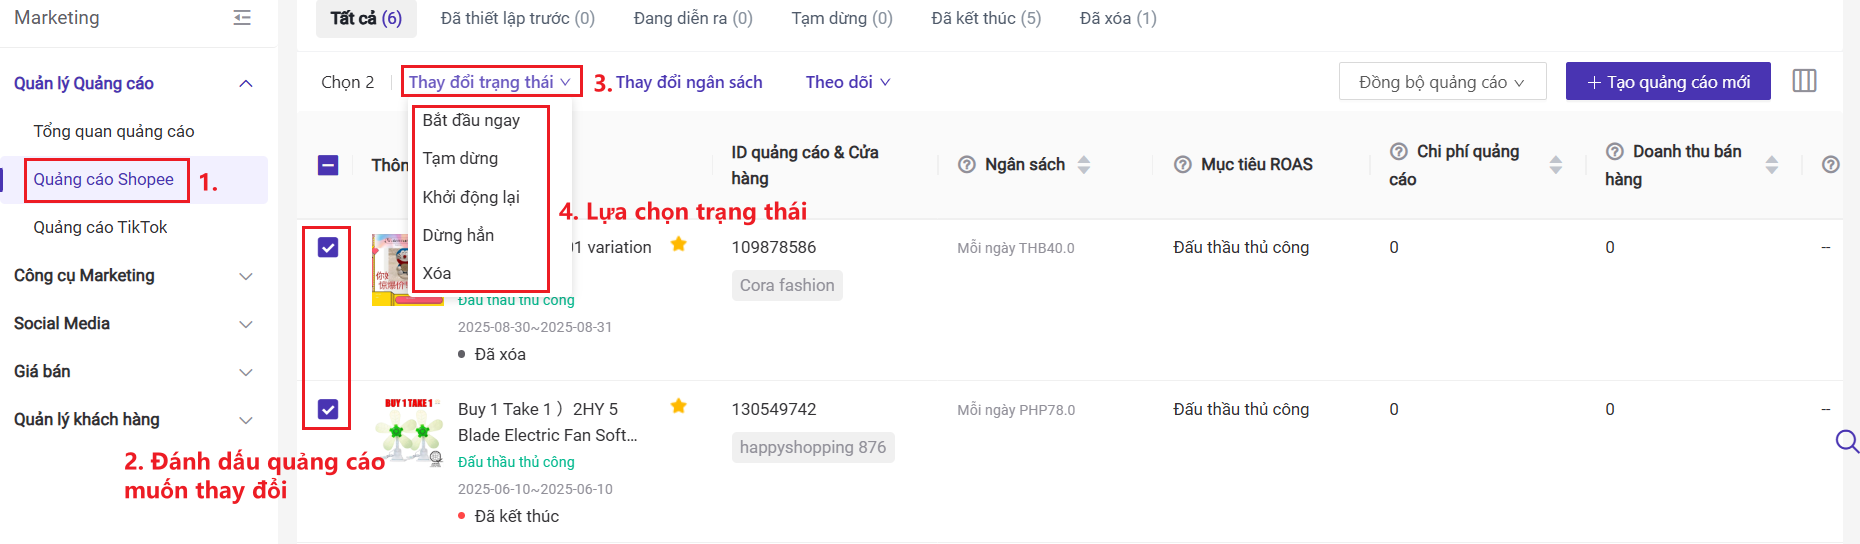Screen dimensions: 1860x544
Task: Collapse the Marketing sidebar menu icon
Action: click(242, 18)
